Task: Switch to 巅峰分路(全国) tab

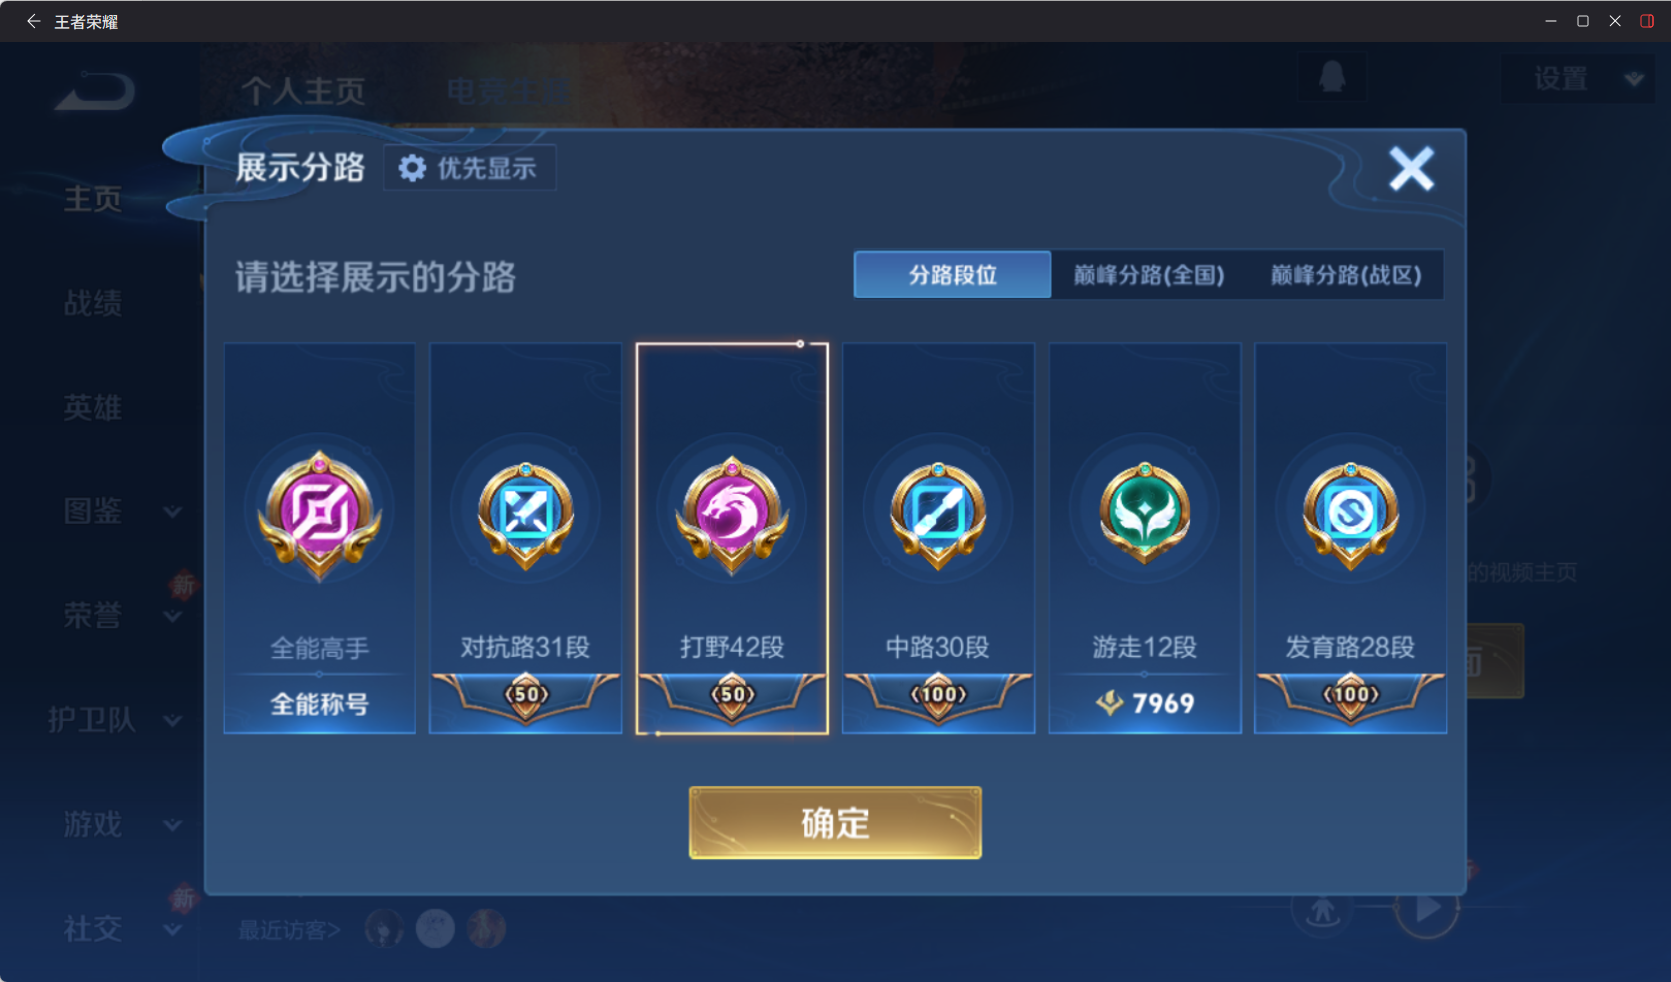Action: [1149, 275]
